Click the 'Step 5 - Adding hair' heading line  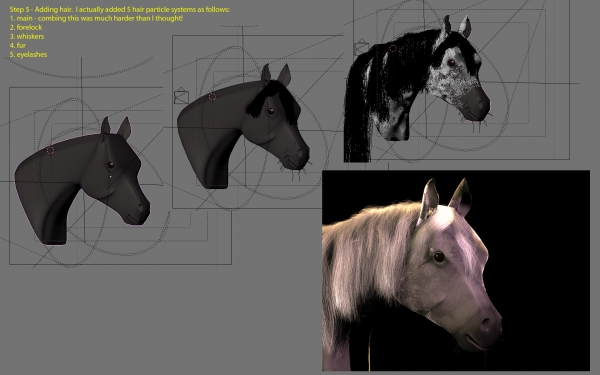(x=119, y=9)
